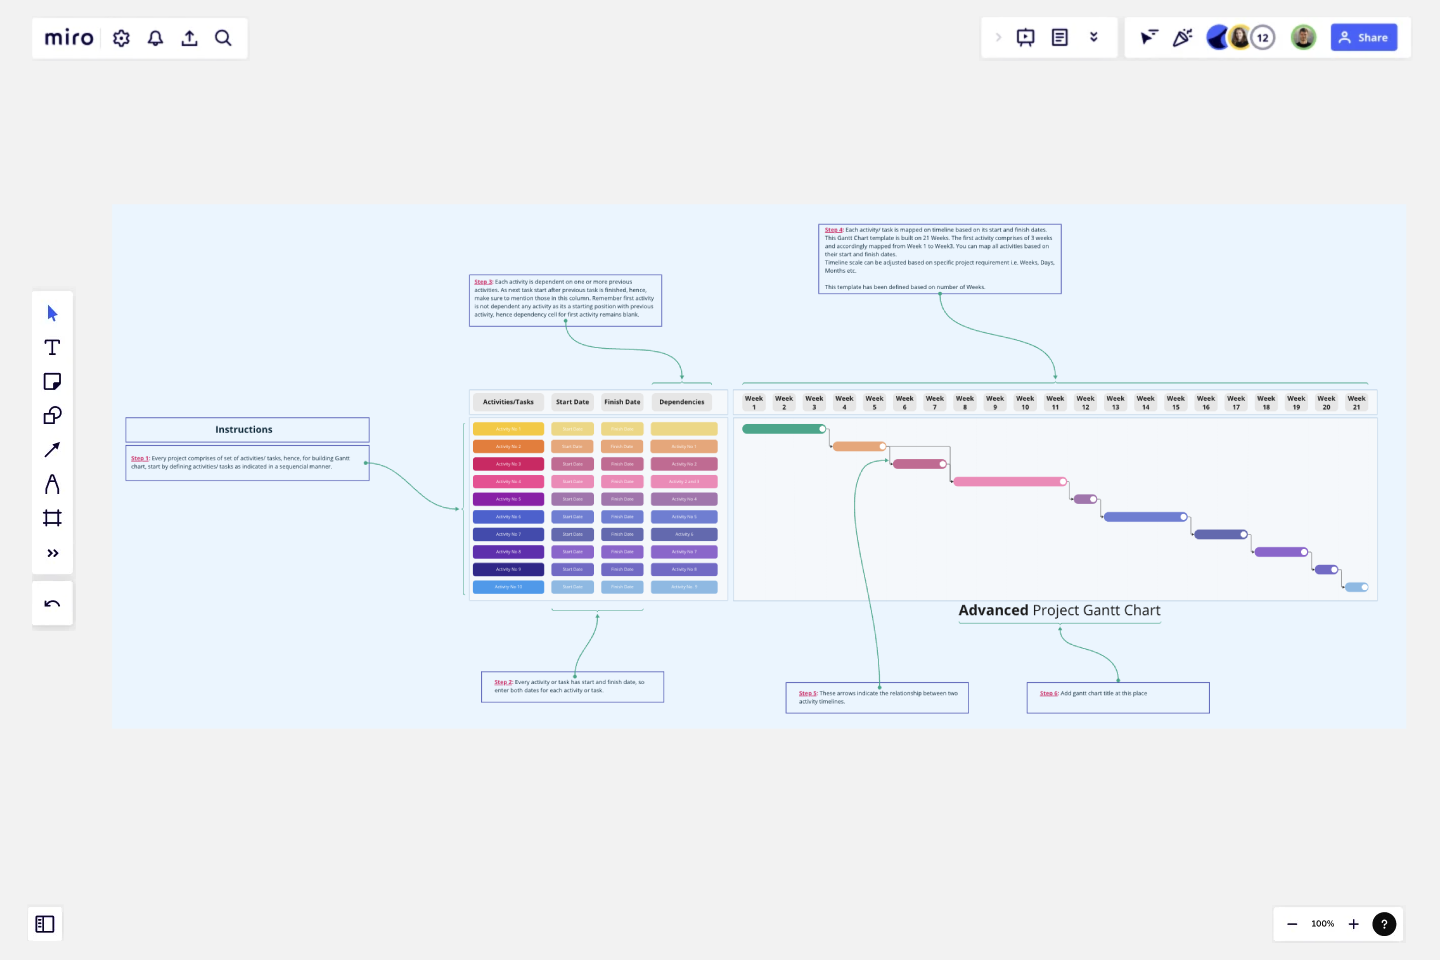This screenshot has height=960, width=1440.
Task: Search the board content
Action: point(223,37)
